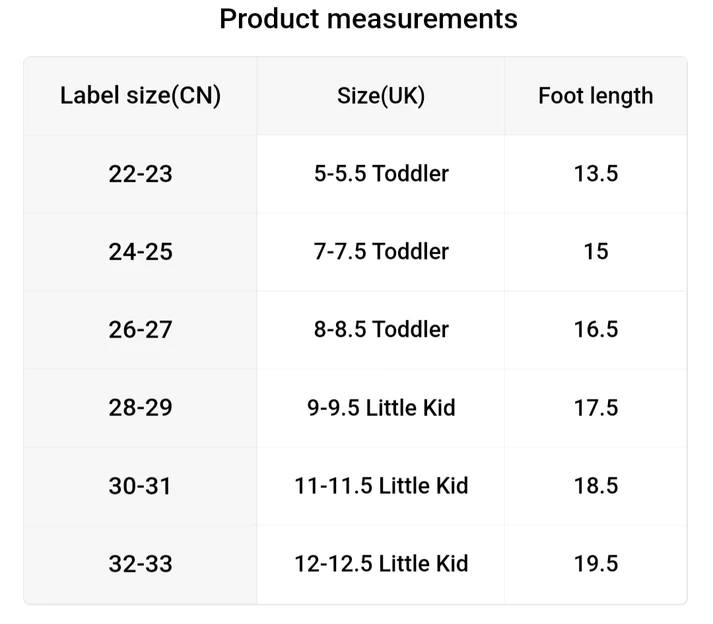This screenshot has width=713, height=624.
Task: Click the 28-29 label size cell
Action: pos(141,408)
